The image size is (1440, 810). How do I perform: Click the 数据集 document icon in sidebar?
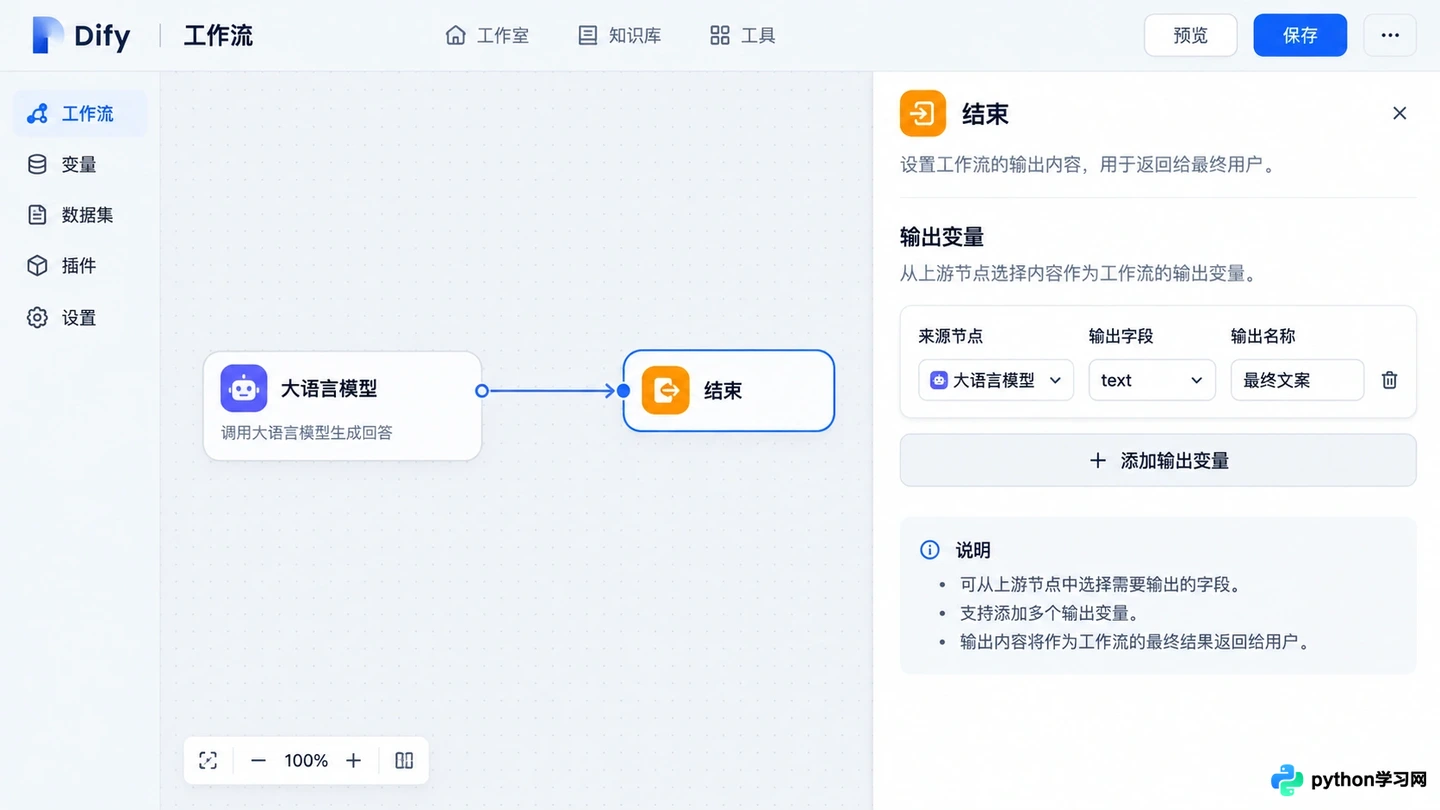click(37, 215)
